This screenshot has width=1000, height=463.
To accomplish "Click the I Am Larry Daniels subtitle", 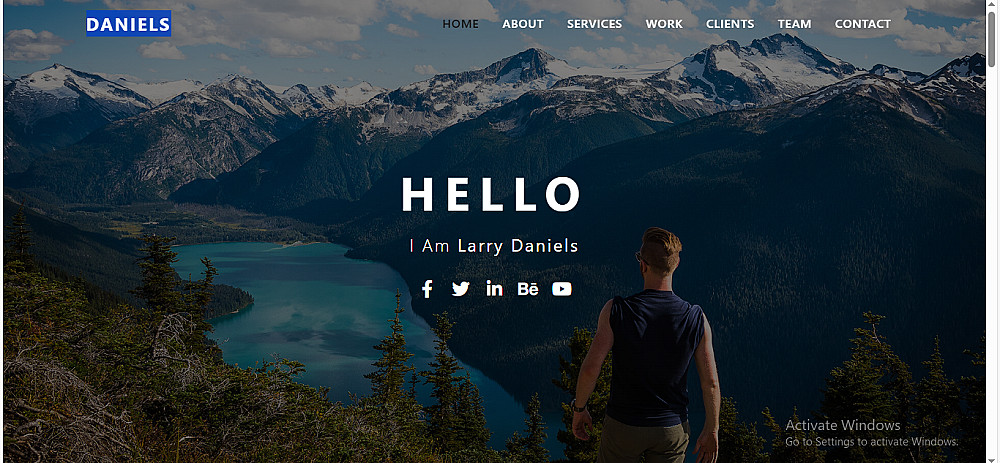I will tap(494, 246).
